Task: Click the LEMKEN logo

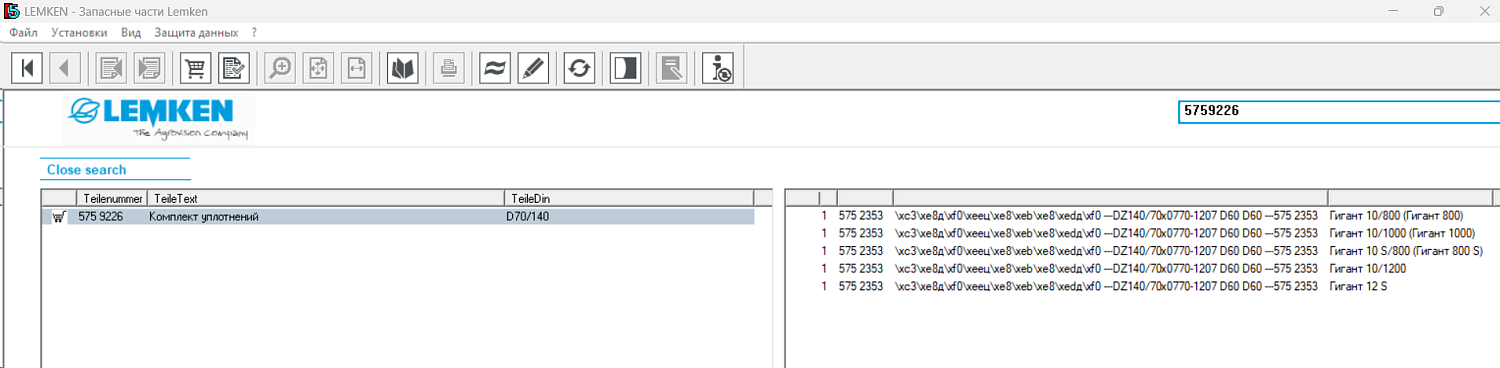Action: [x=158, y=118]
